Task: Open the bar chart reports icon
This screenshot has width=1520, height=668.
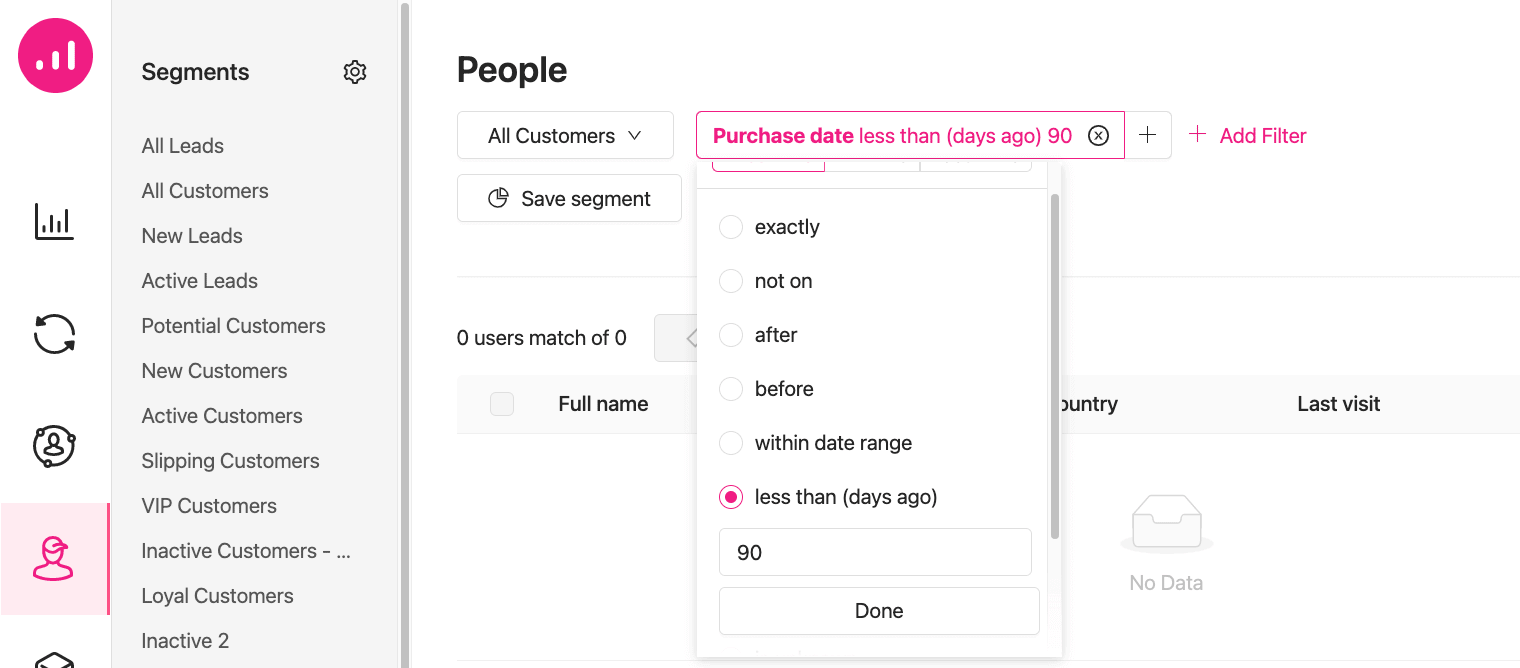Action: pyautogui.click(x=54, y=222)
